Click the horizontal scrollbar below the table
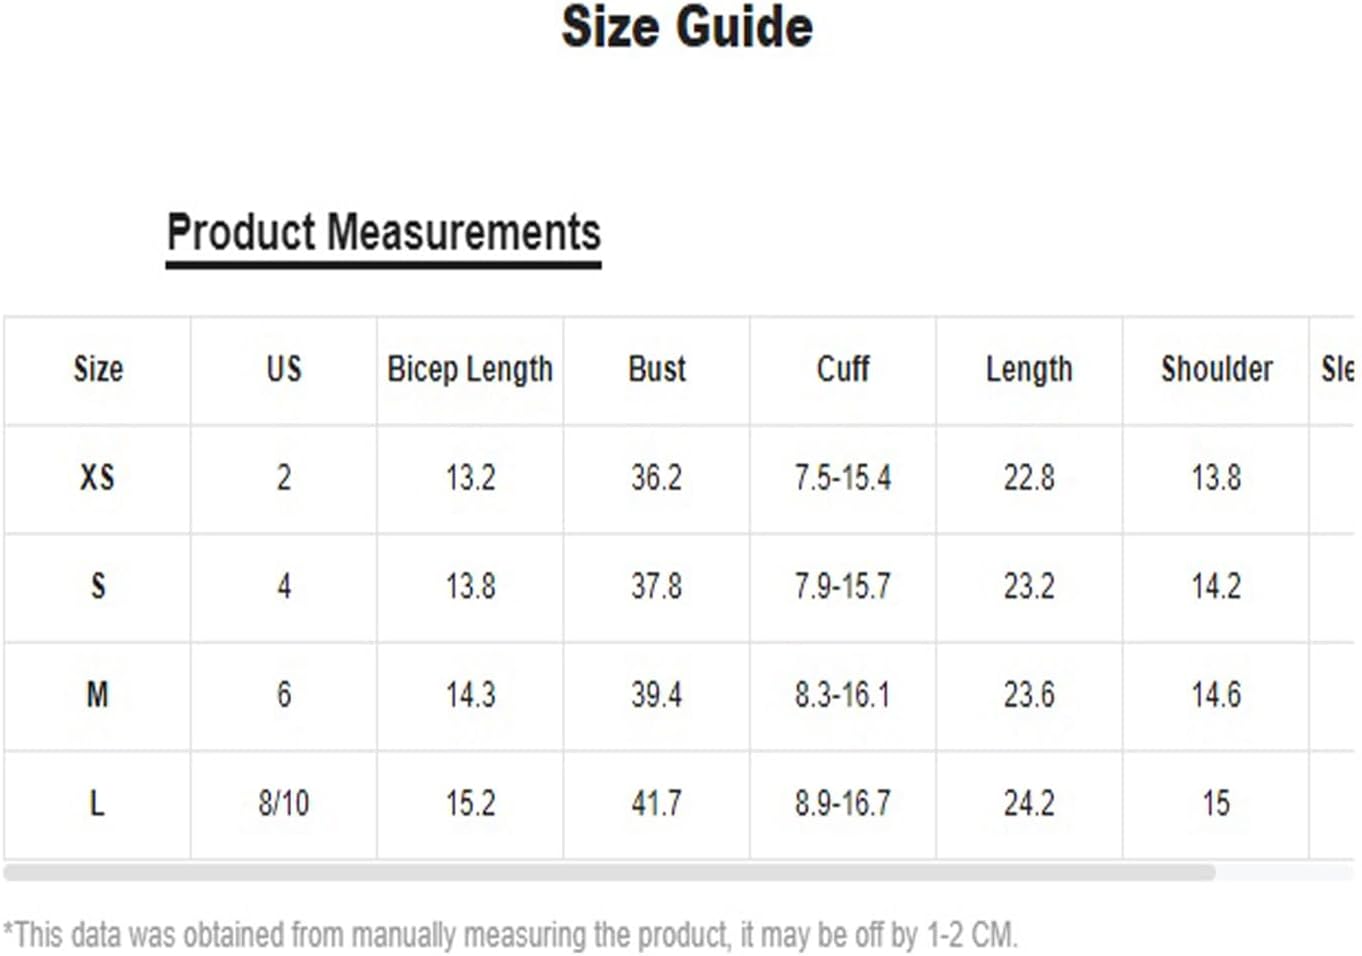The width and height of the screenshot is (1362, 956). click(x=610, y=872)
